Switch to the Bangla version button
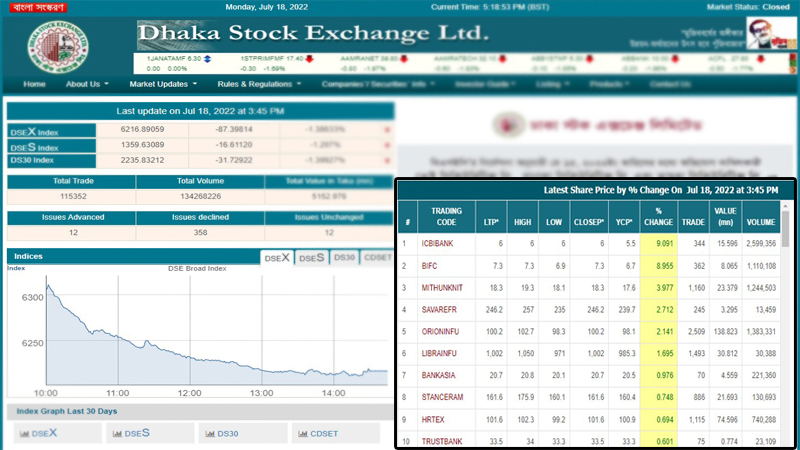The image size is (800, 450). click(37, 9)
